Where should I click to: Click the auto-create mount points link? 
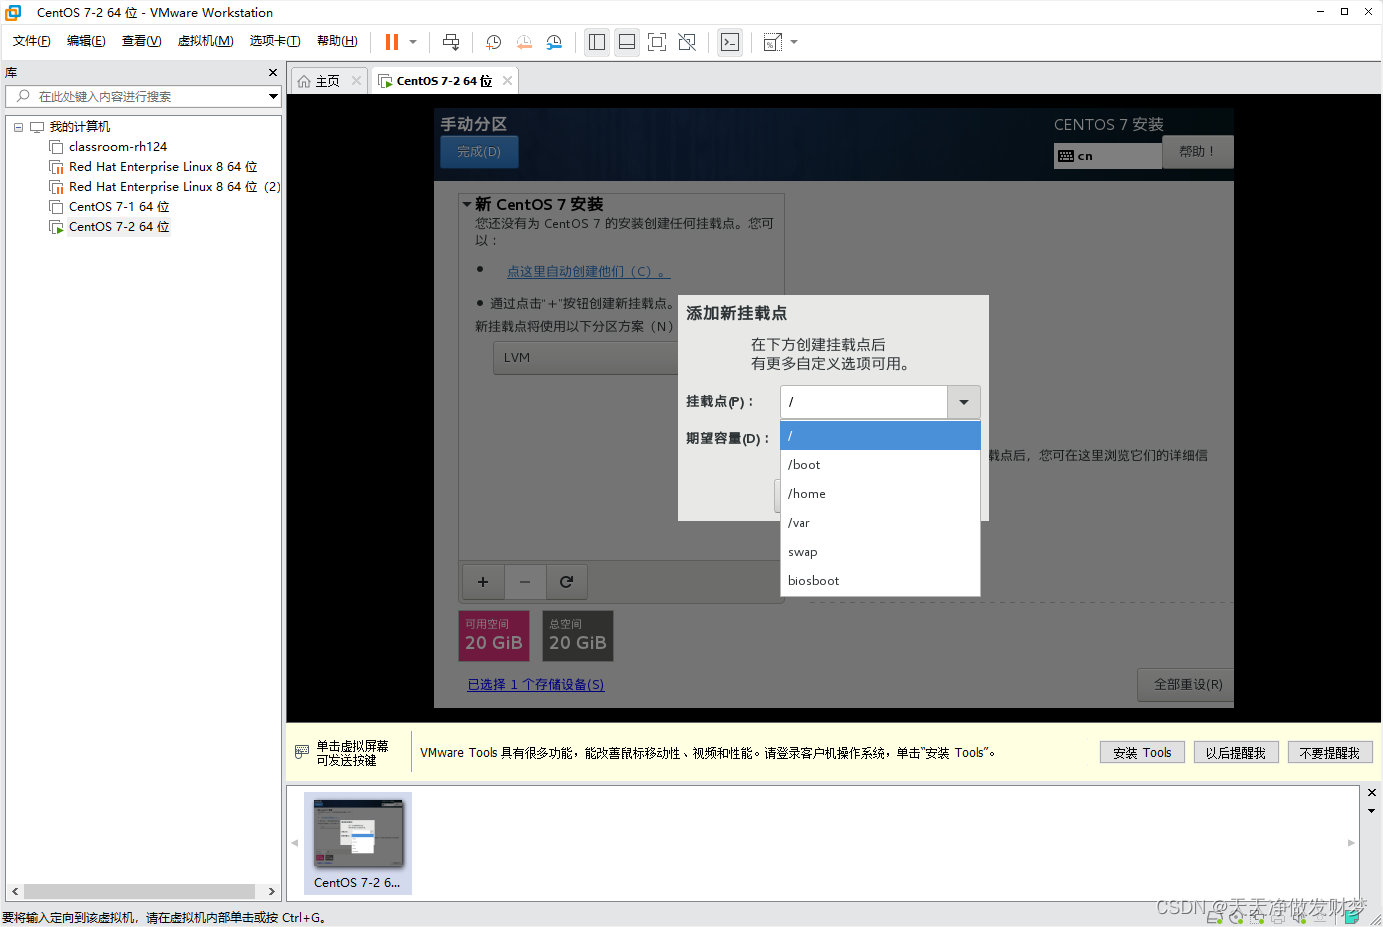[588, 272]
